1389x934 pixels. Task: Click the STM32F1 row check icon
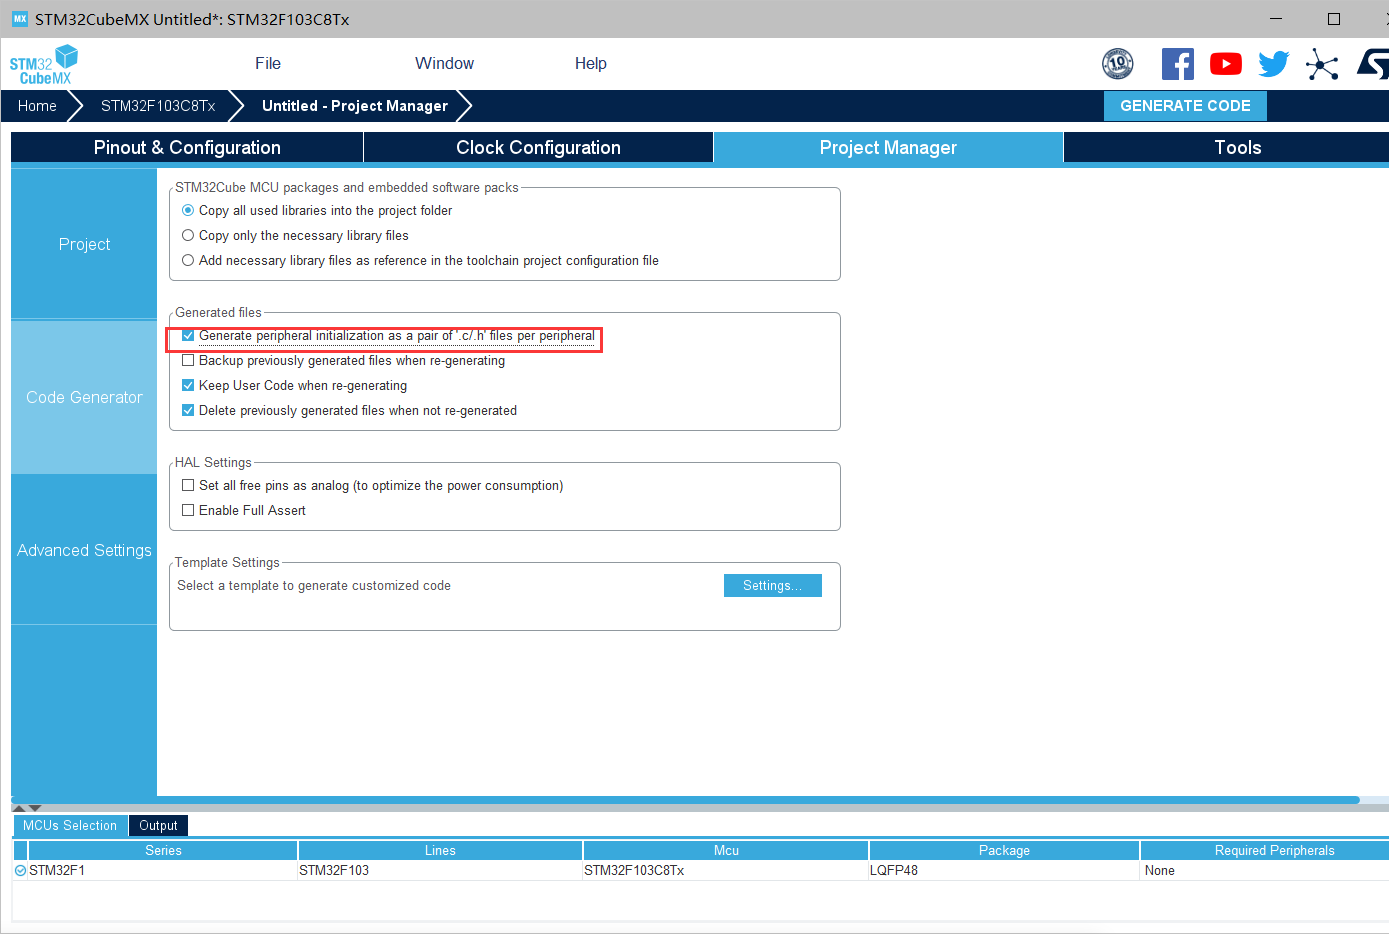click(x=20, y=871)
